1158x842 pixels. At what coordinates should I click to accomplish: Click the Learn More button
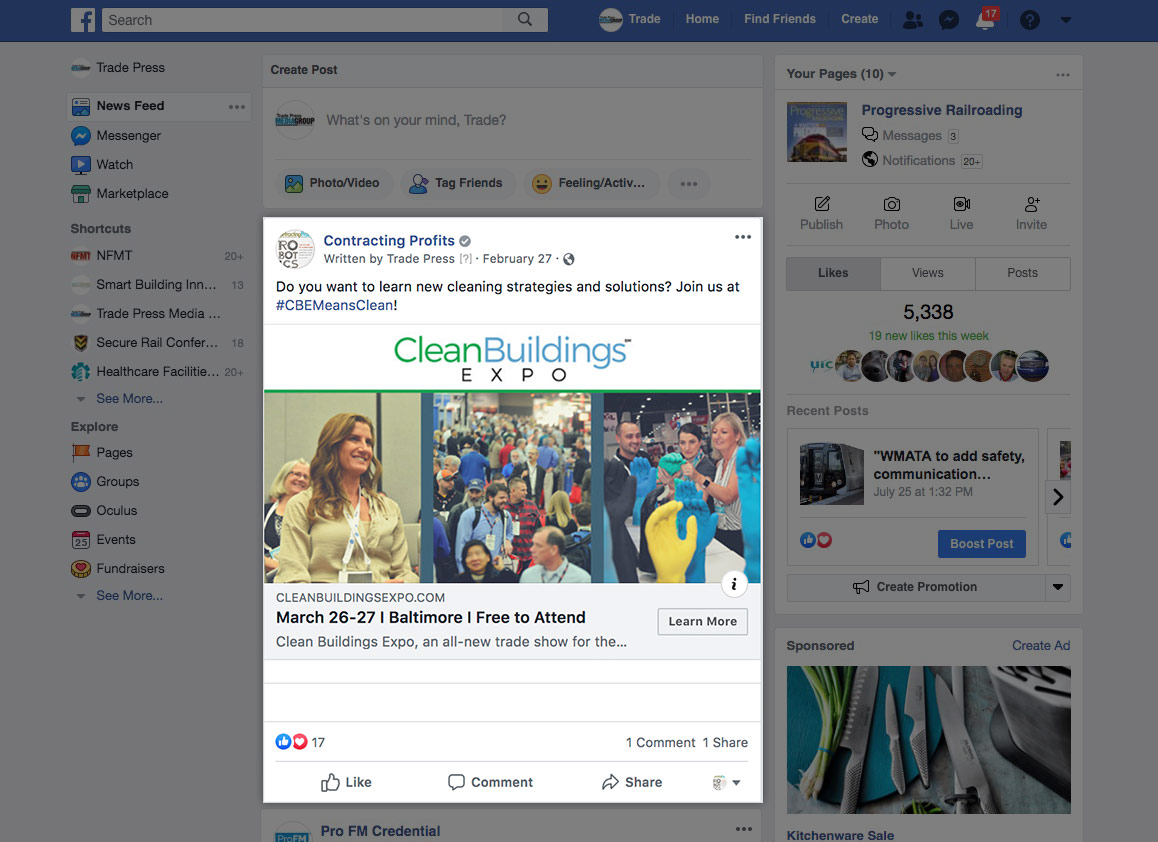(702, 622)
